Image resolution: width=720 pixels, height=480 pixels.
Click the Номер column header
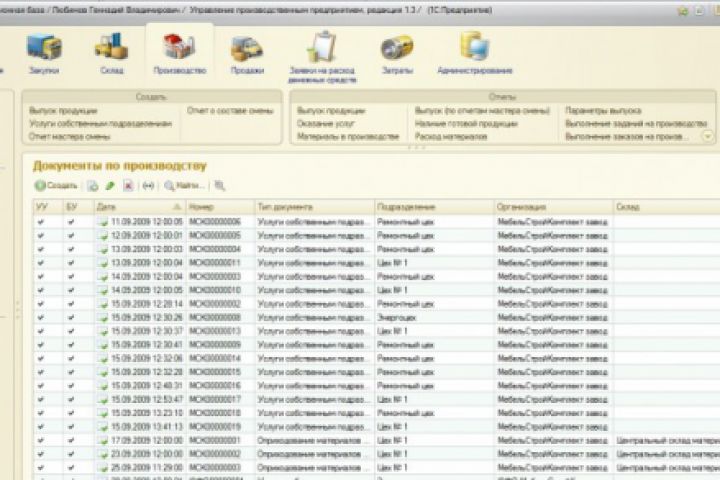tap(220, 207)
